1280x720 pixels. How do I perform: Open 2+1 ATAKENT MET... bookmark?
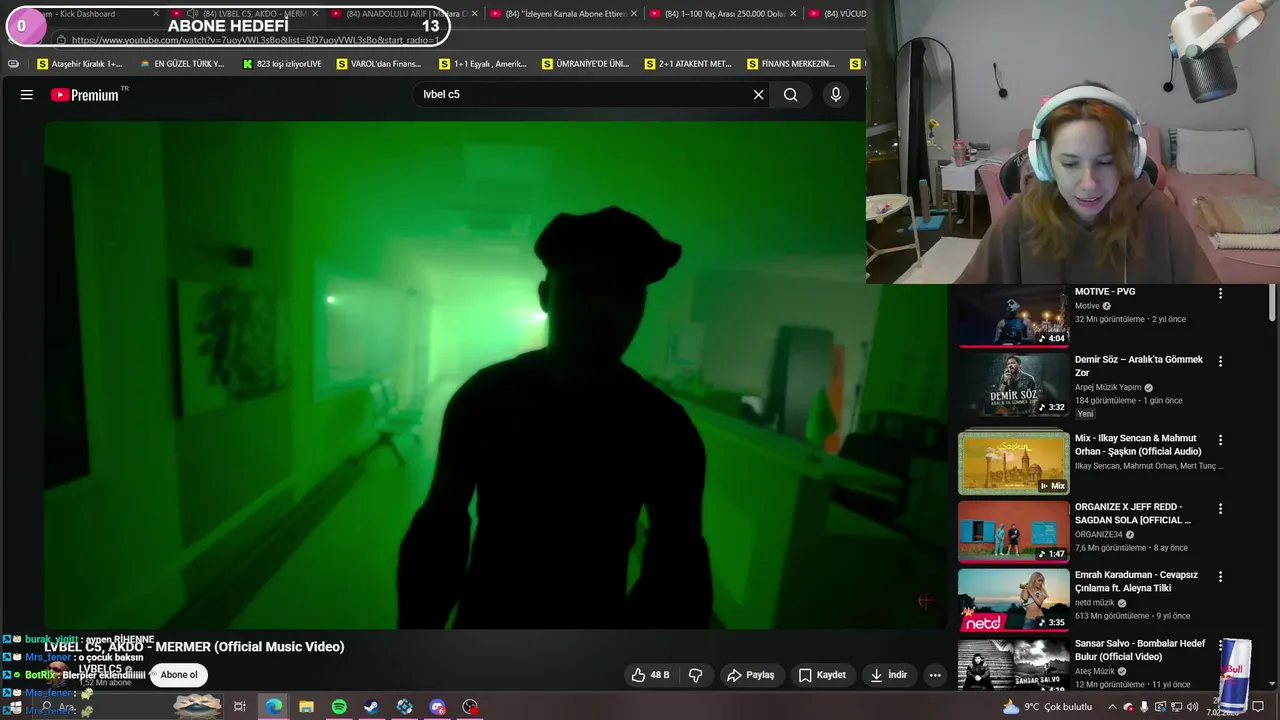(x=688, y=64)
